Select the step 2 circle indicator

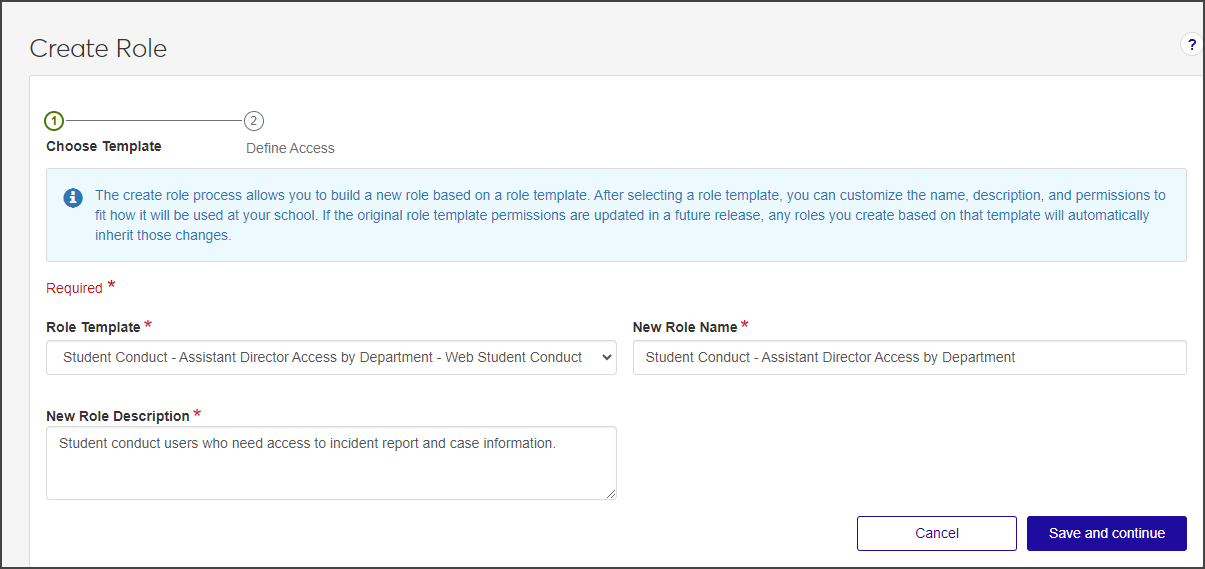(254, 121)
